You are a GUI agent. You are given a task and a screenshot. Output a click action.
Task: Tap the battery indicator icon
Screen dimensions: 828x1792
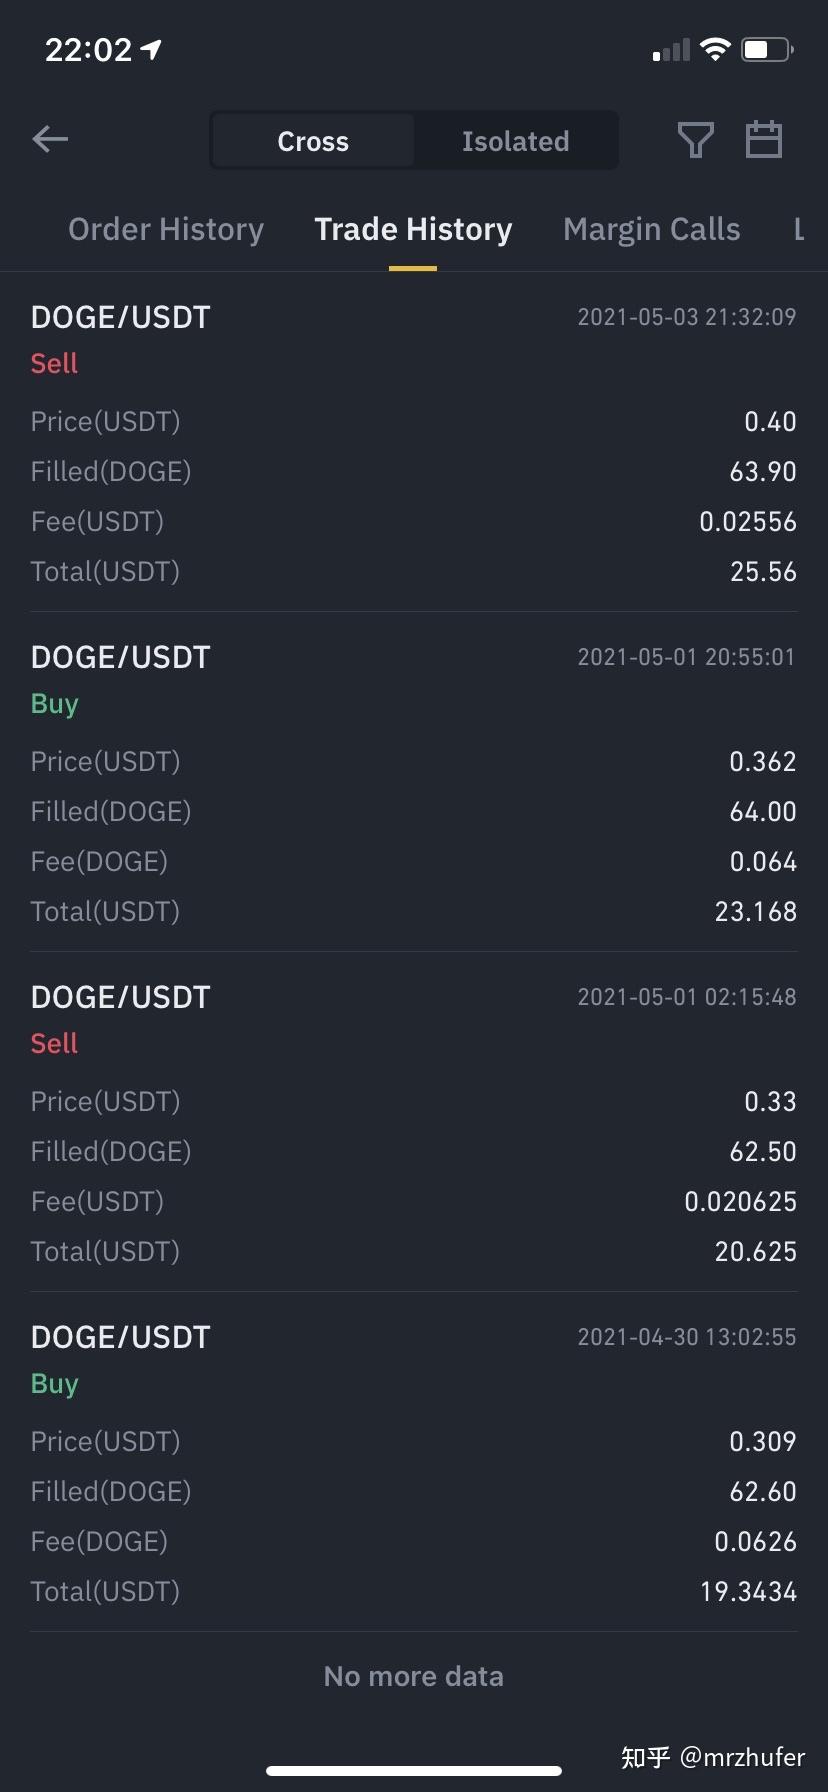coord(767,49)
